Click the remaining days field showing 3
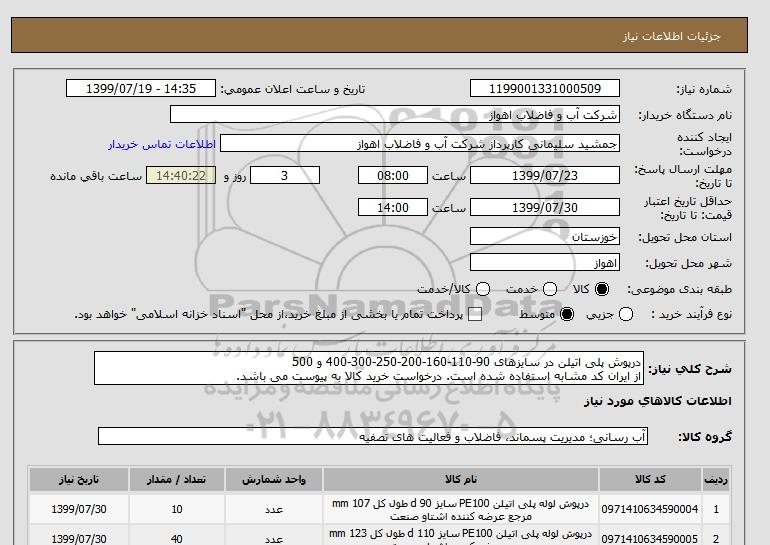 (285, 175)
